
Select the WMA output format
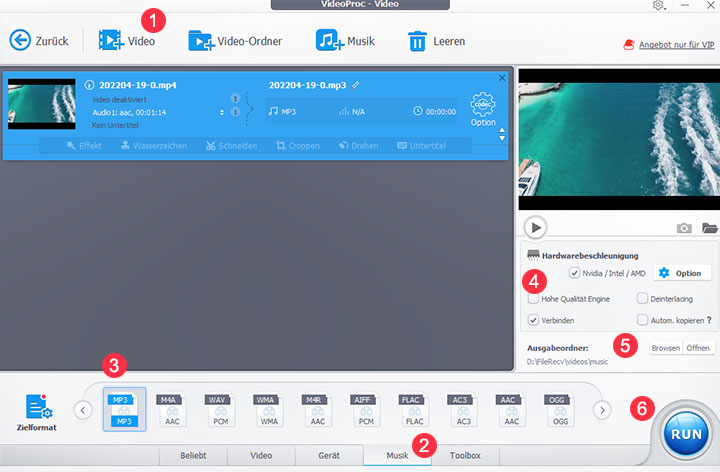point(269,409)
